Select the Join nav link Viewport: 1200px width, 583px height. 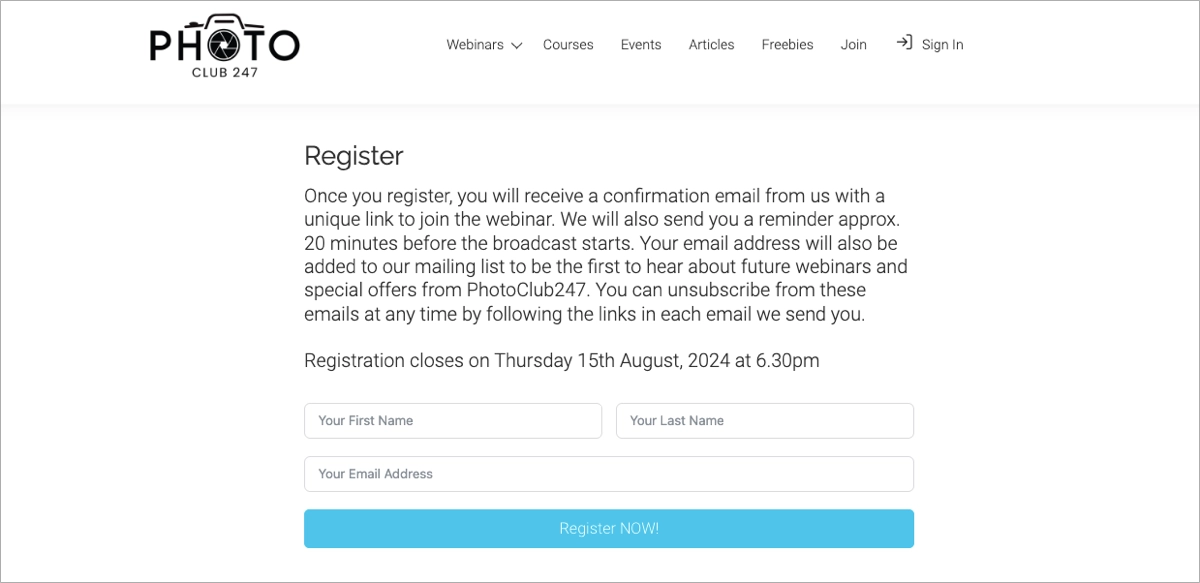pos(853,45)
